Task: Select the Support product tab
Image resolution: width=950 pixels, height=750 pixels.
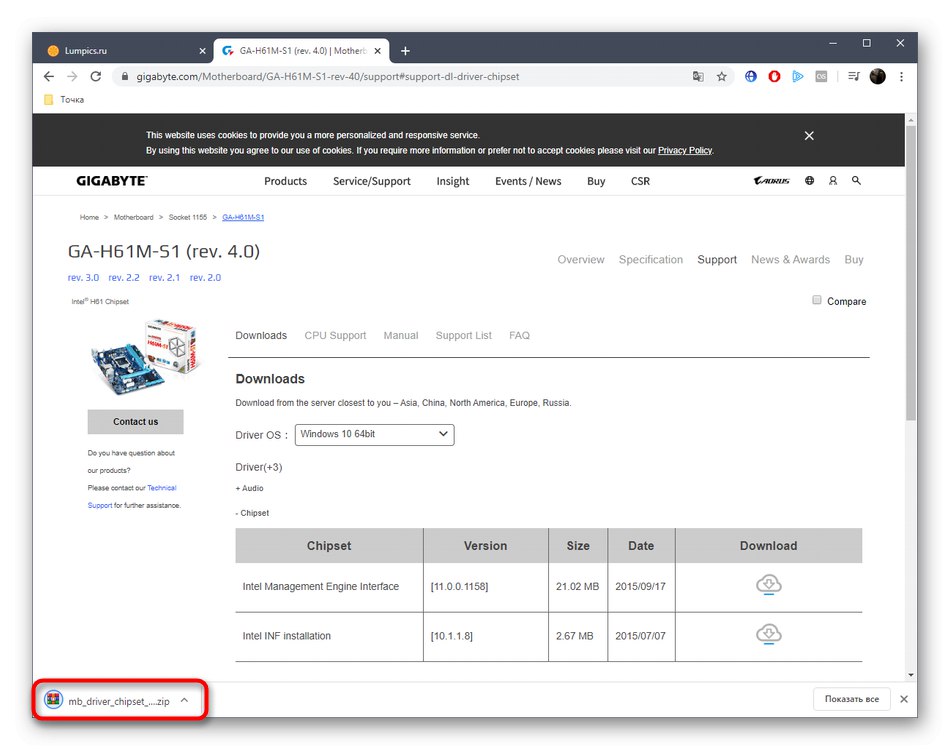Action: click(x=717, y=259)
